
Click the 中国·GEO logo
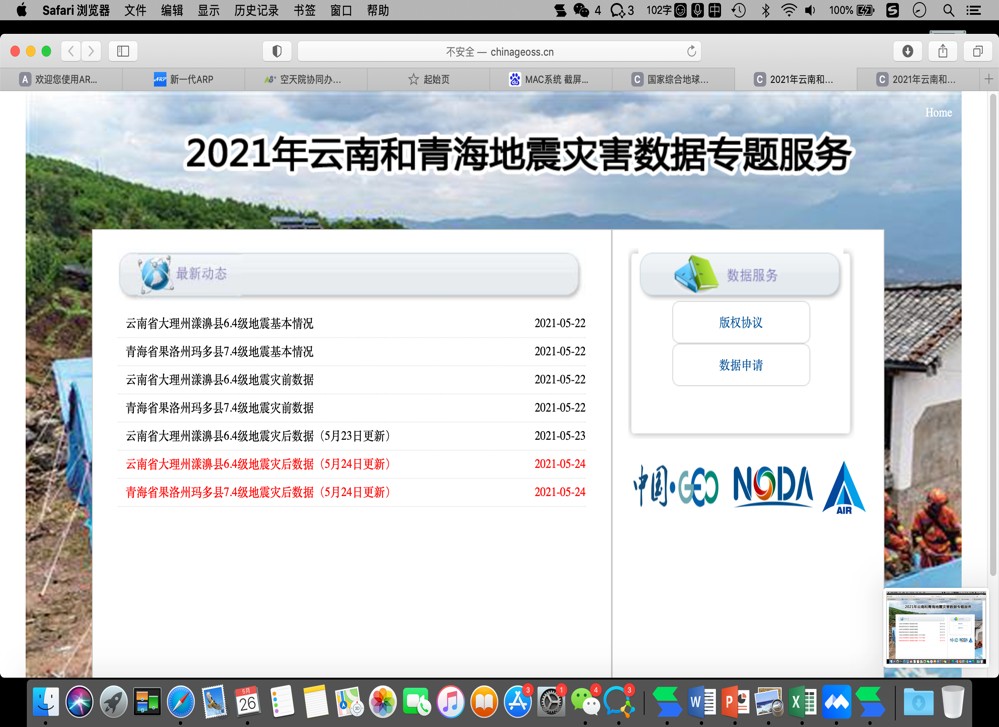point(676,489)
